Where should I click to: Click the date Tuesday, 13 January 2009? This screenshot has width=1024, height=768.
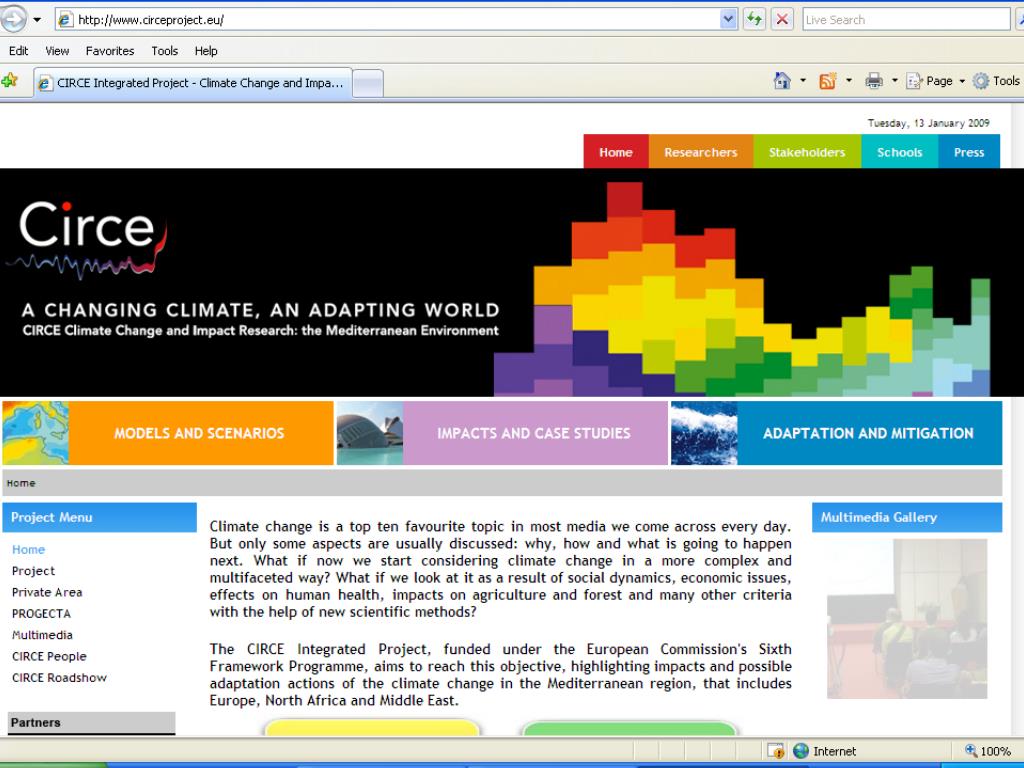928,123
